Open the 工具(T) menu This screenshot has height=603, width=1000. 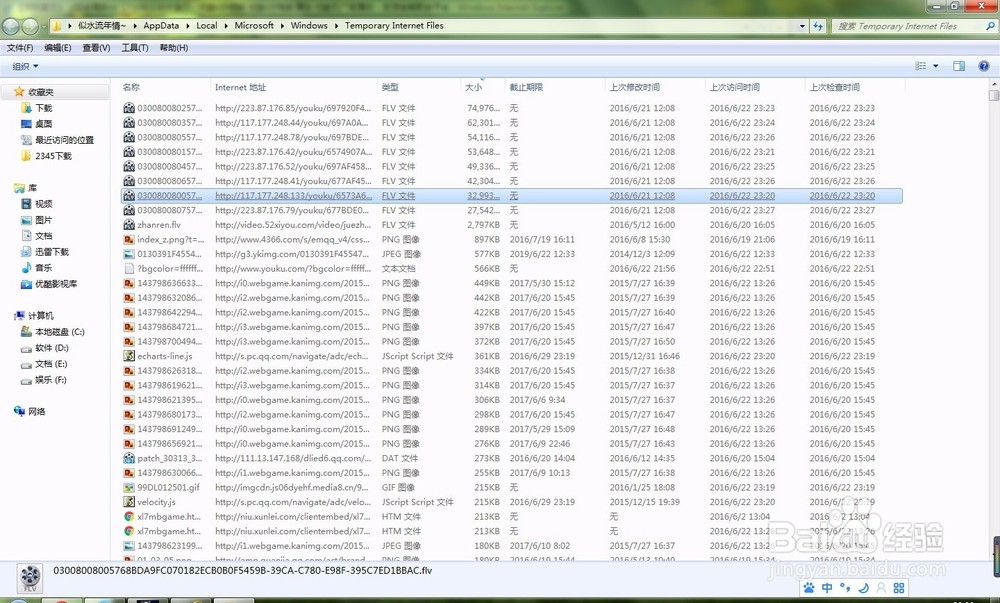(134, 47)
